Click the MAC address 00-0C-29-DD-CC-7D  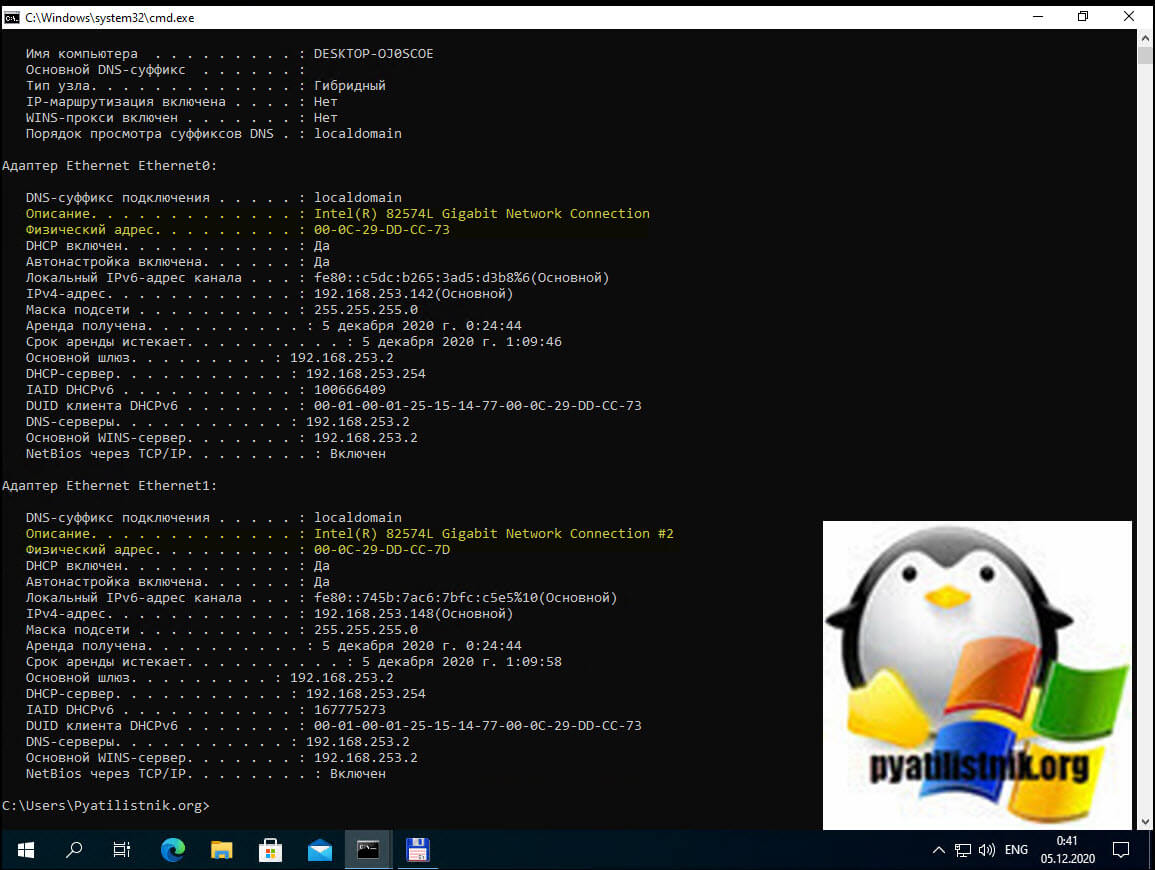coord(382,550)
